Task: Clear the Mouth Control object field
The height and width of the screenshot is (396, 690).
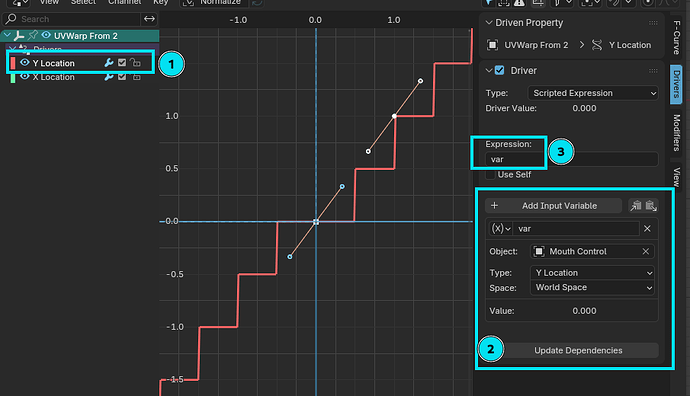Action: coord(646,251)
